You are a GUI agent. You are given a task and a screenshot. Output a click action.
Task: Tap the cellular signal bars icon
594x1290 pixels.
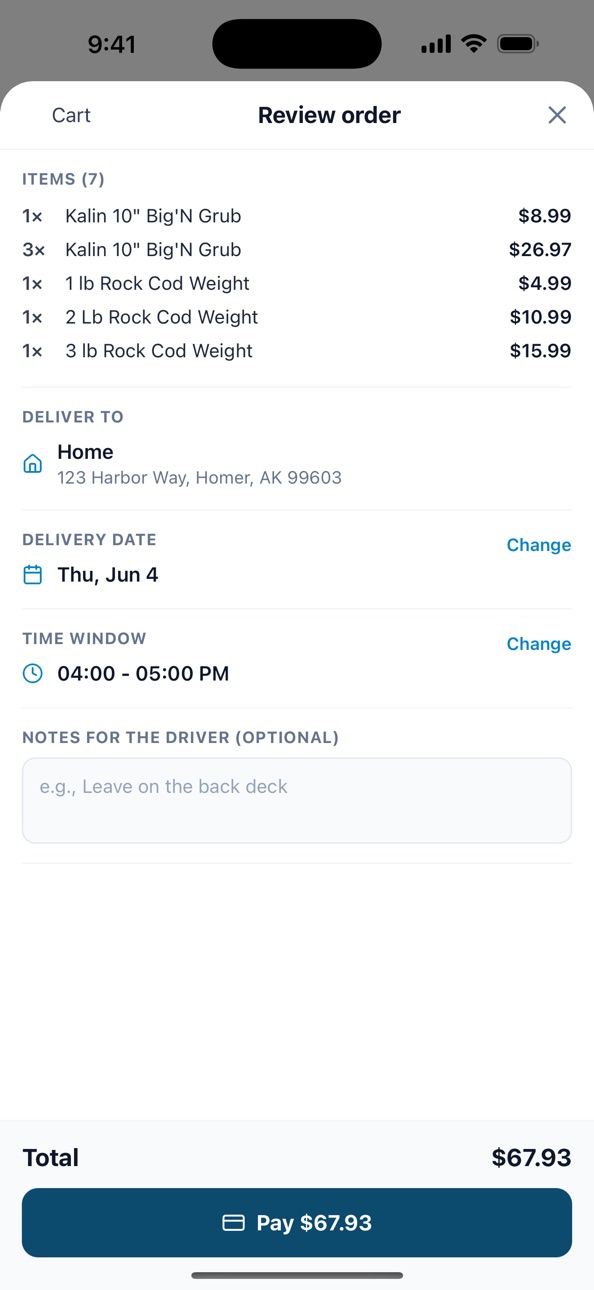[x=436, y=45]
